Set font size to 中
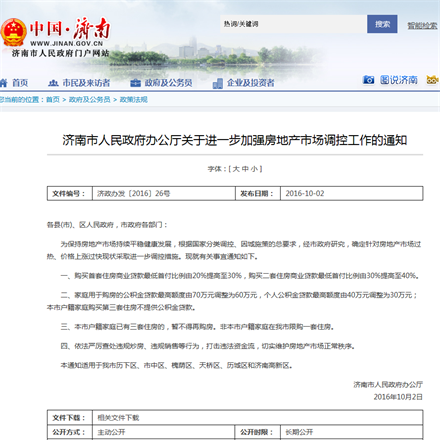Viewport: 440px width, 440px height. pos(245,169)
